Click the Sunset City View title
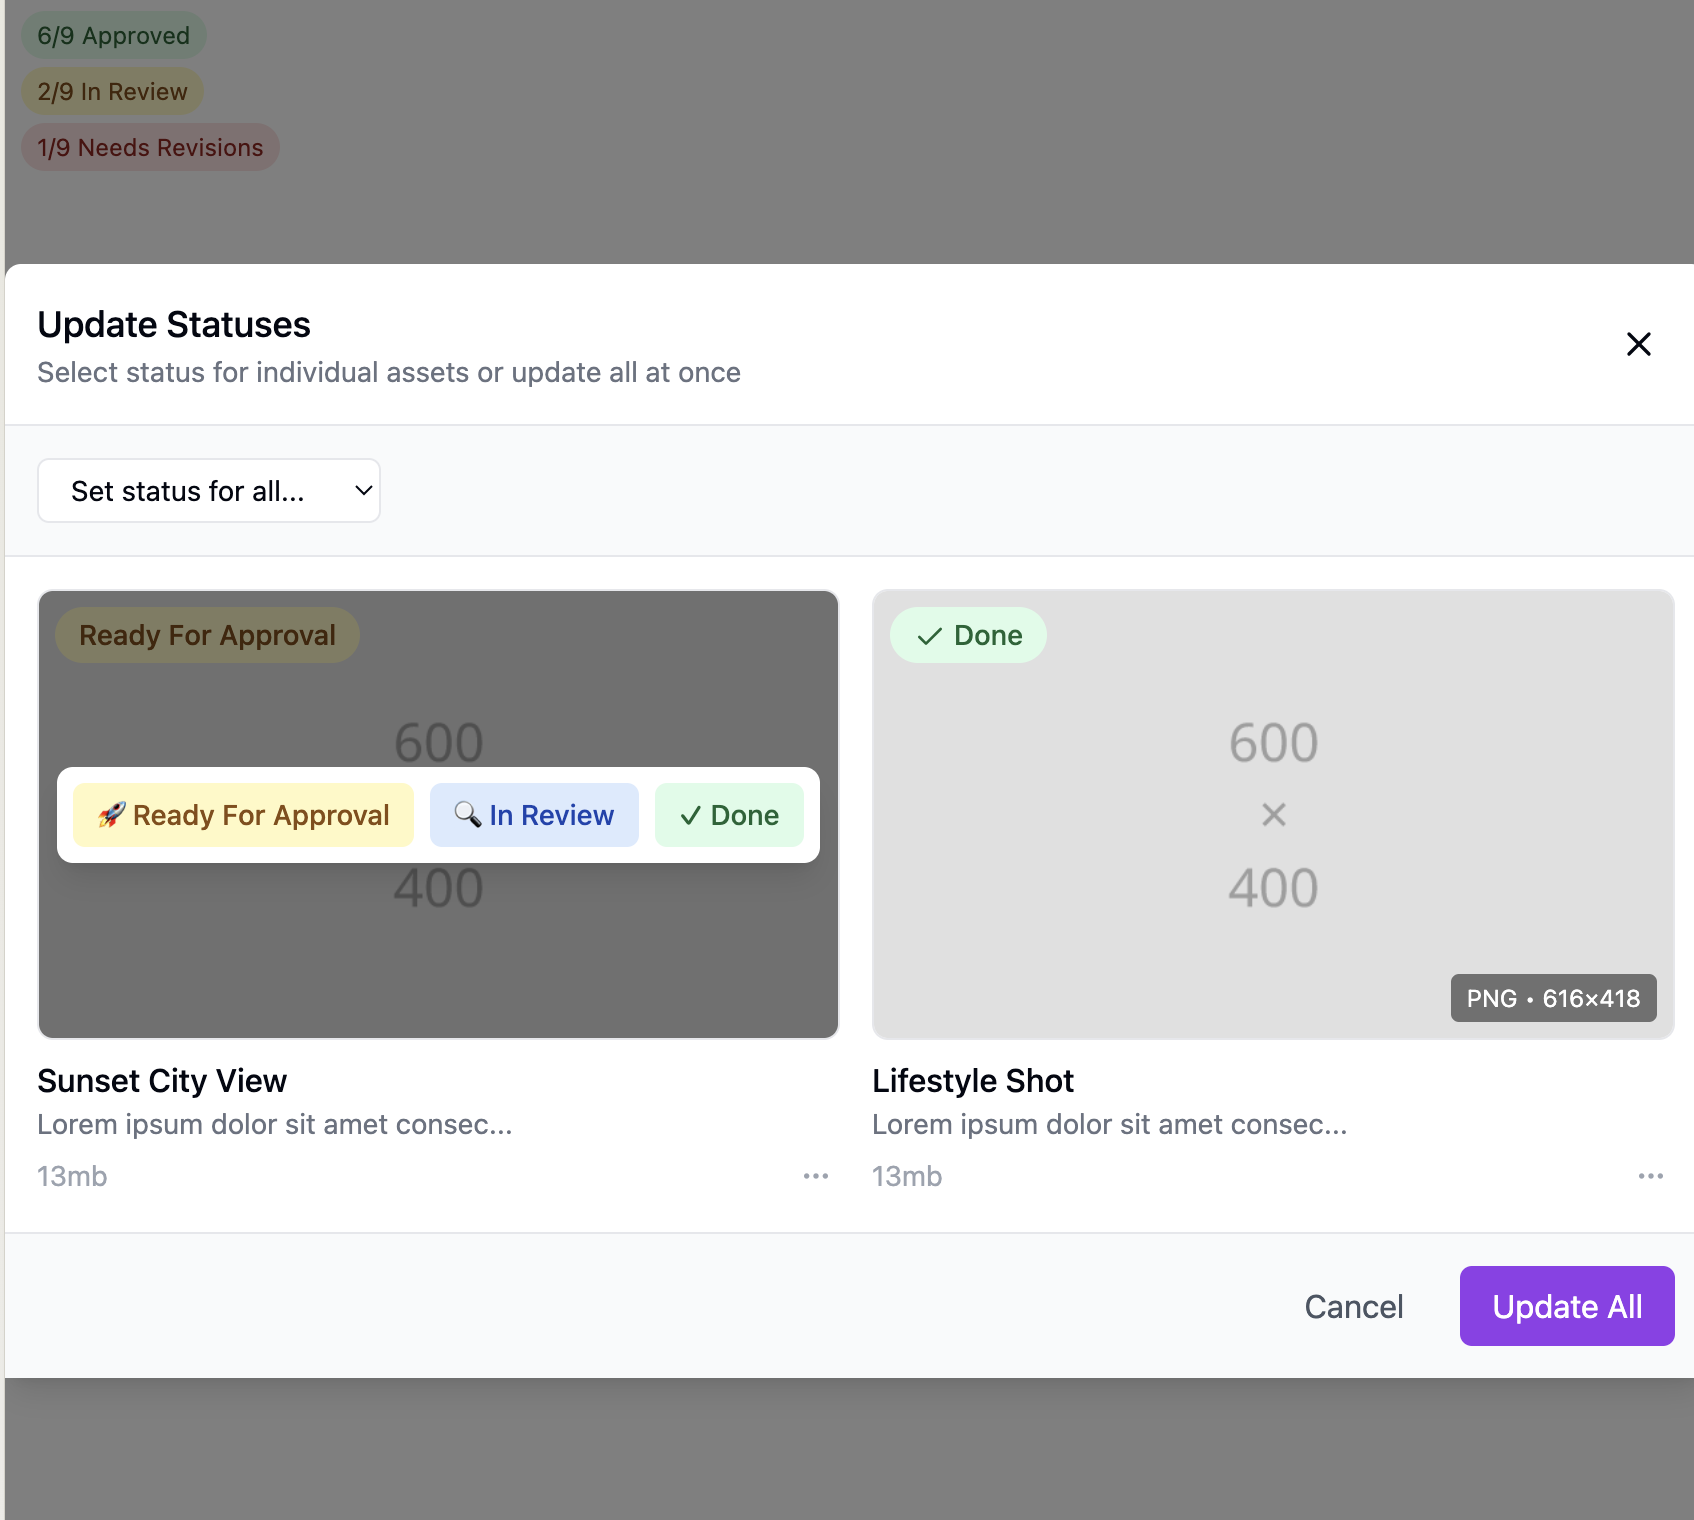This screenshot has width=1694, height=1520. tap(162, 1081)
